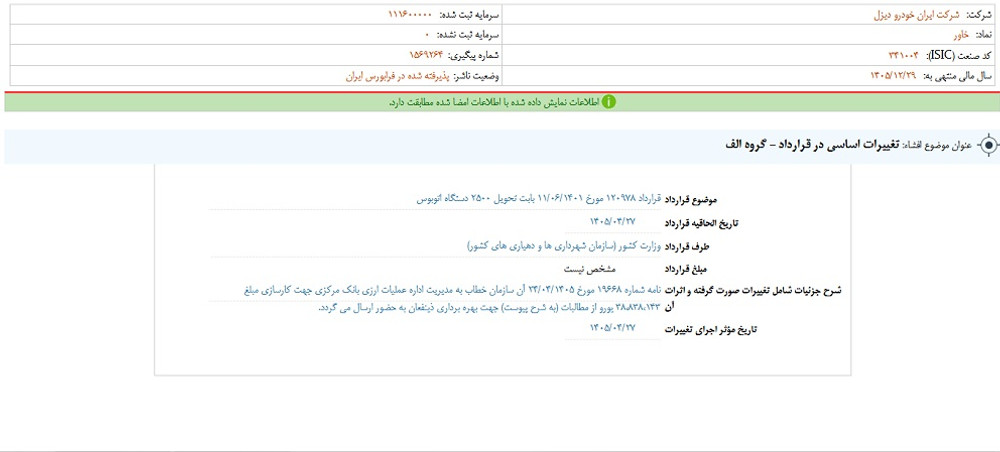Click the 'موضوع قرارداد' label
The height and width of the screenshot is (452, 1000).
coord(691,200)
